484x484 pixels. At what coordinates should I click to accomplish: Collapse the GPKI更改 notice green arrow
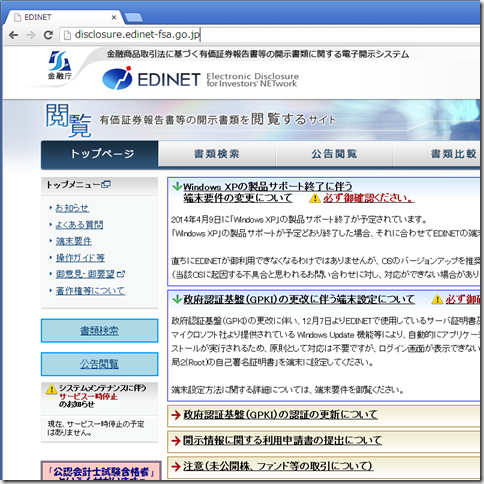(177, 299)
